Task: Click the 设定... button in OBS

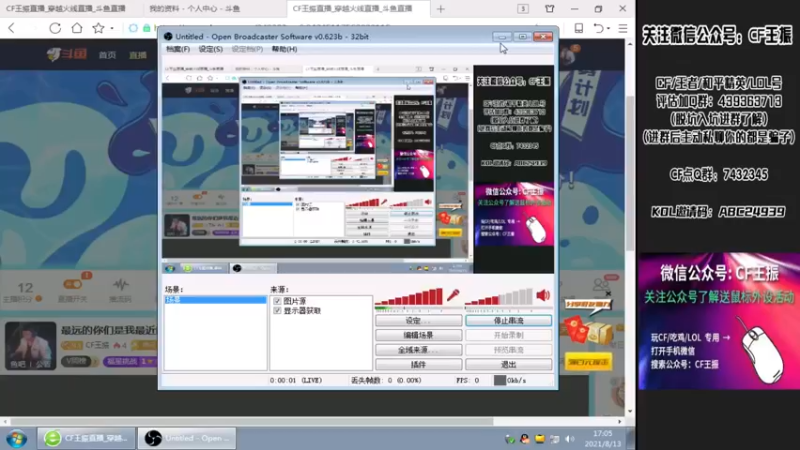Action: tap(418, 320)
